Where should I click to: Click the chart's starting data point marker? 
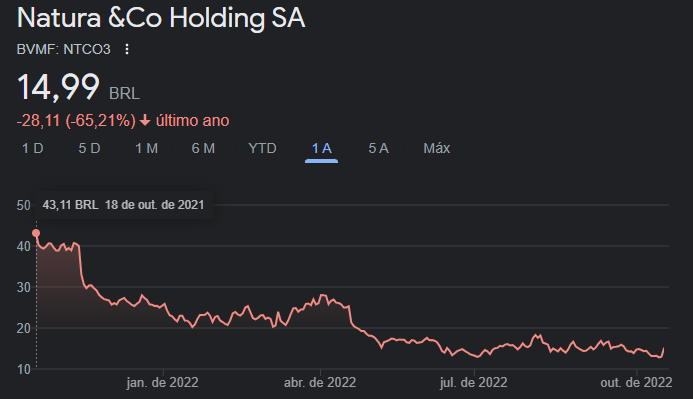(x=36, y=233)
